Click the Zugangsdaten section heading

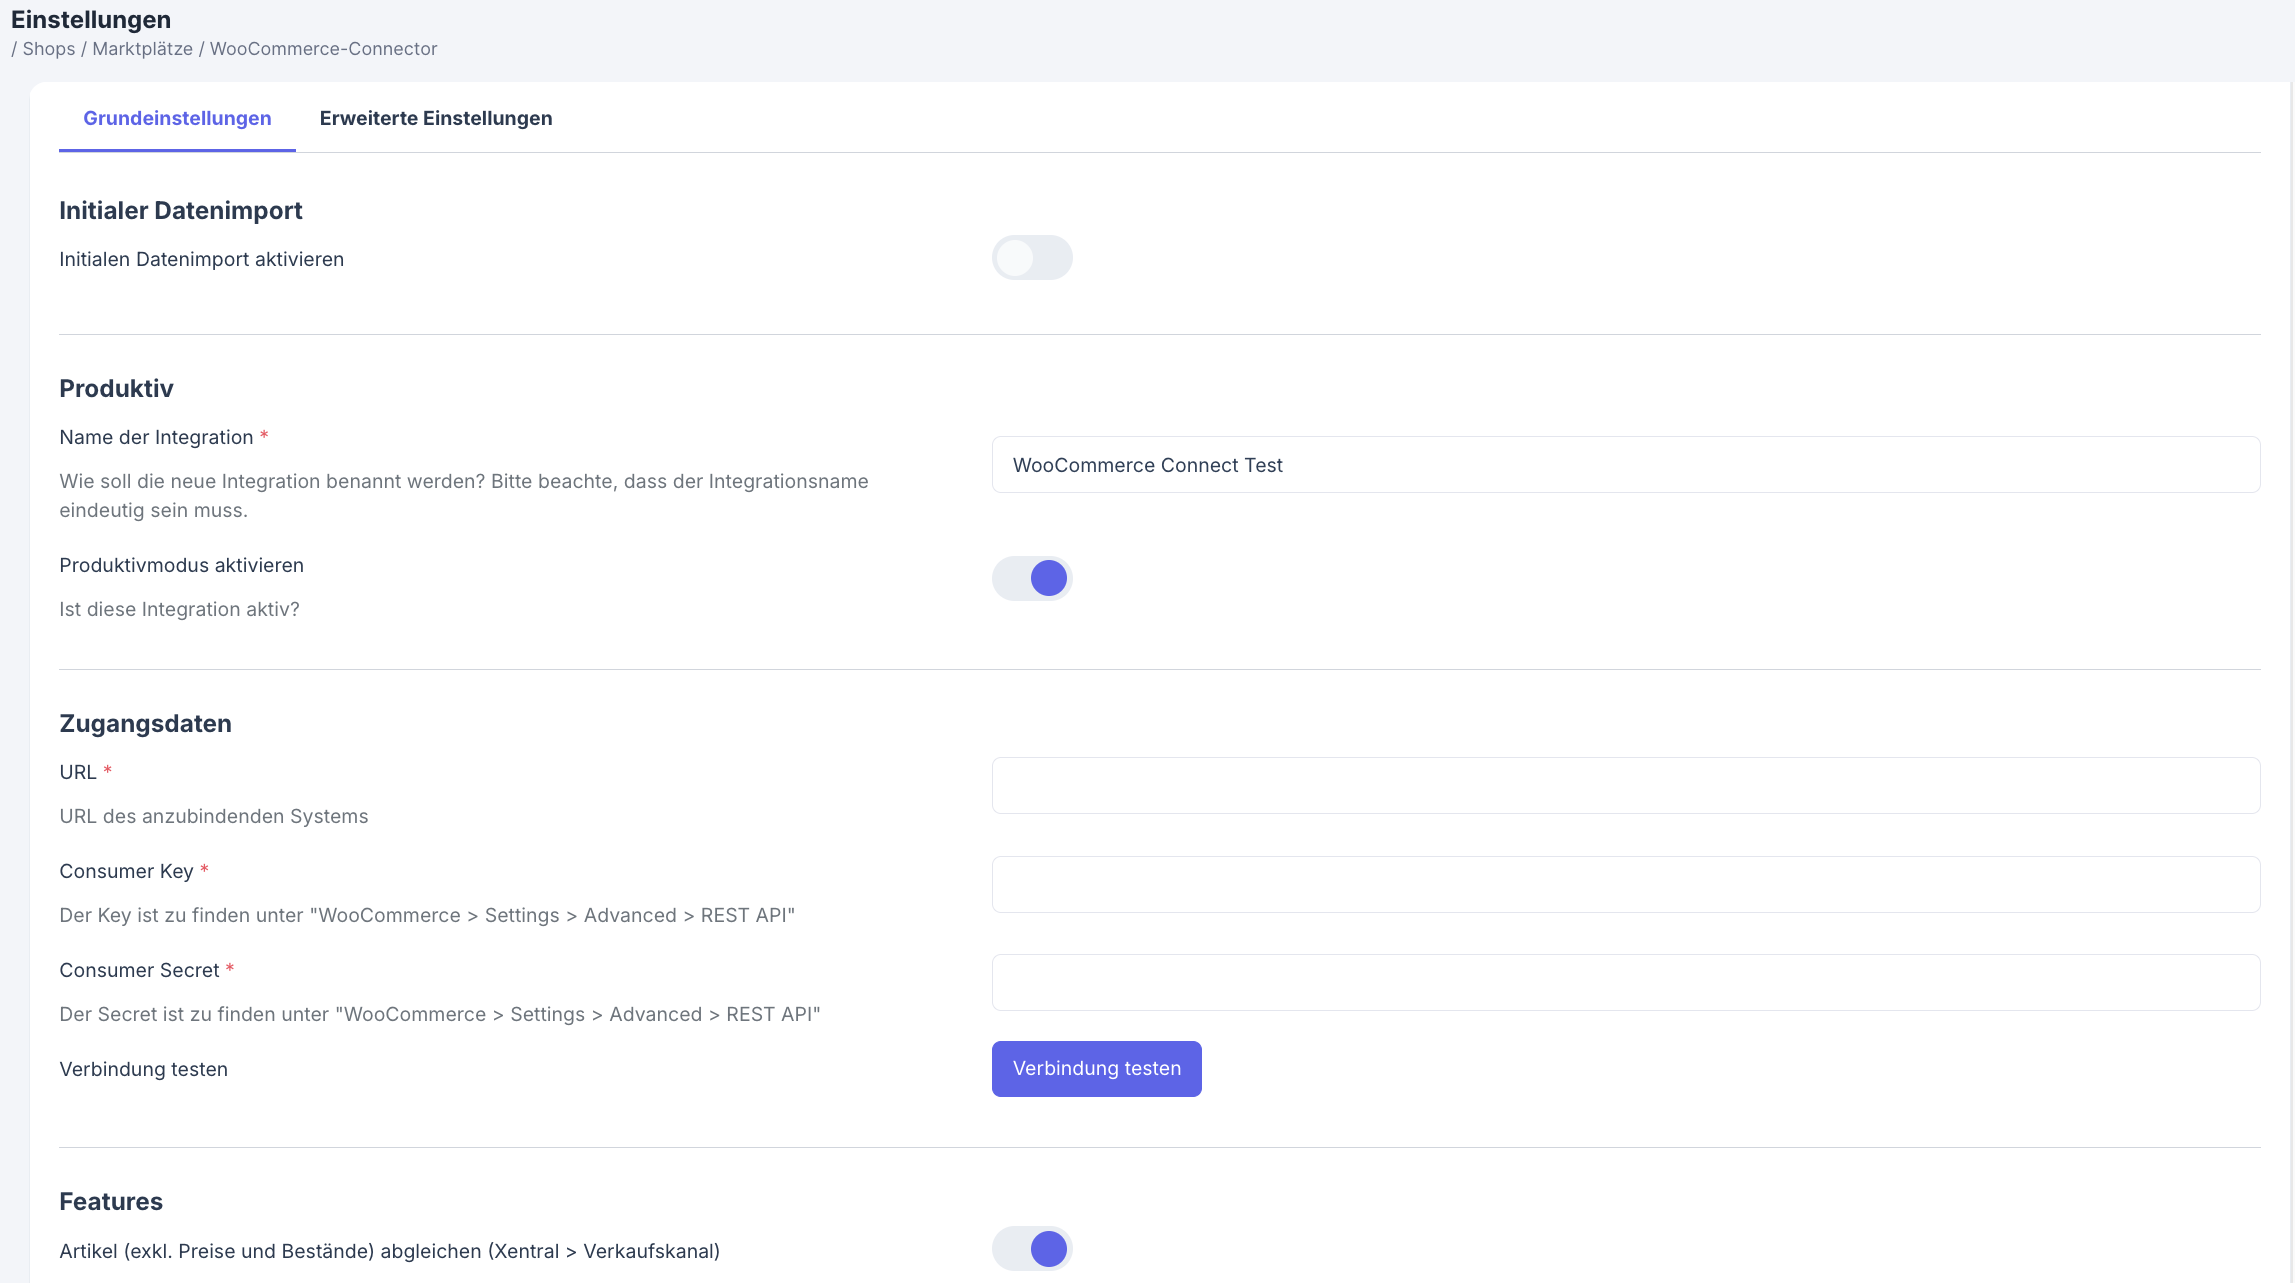pos(145,723)
